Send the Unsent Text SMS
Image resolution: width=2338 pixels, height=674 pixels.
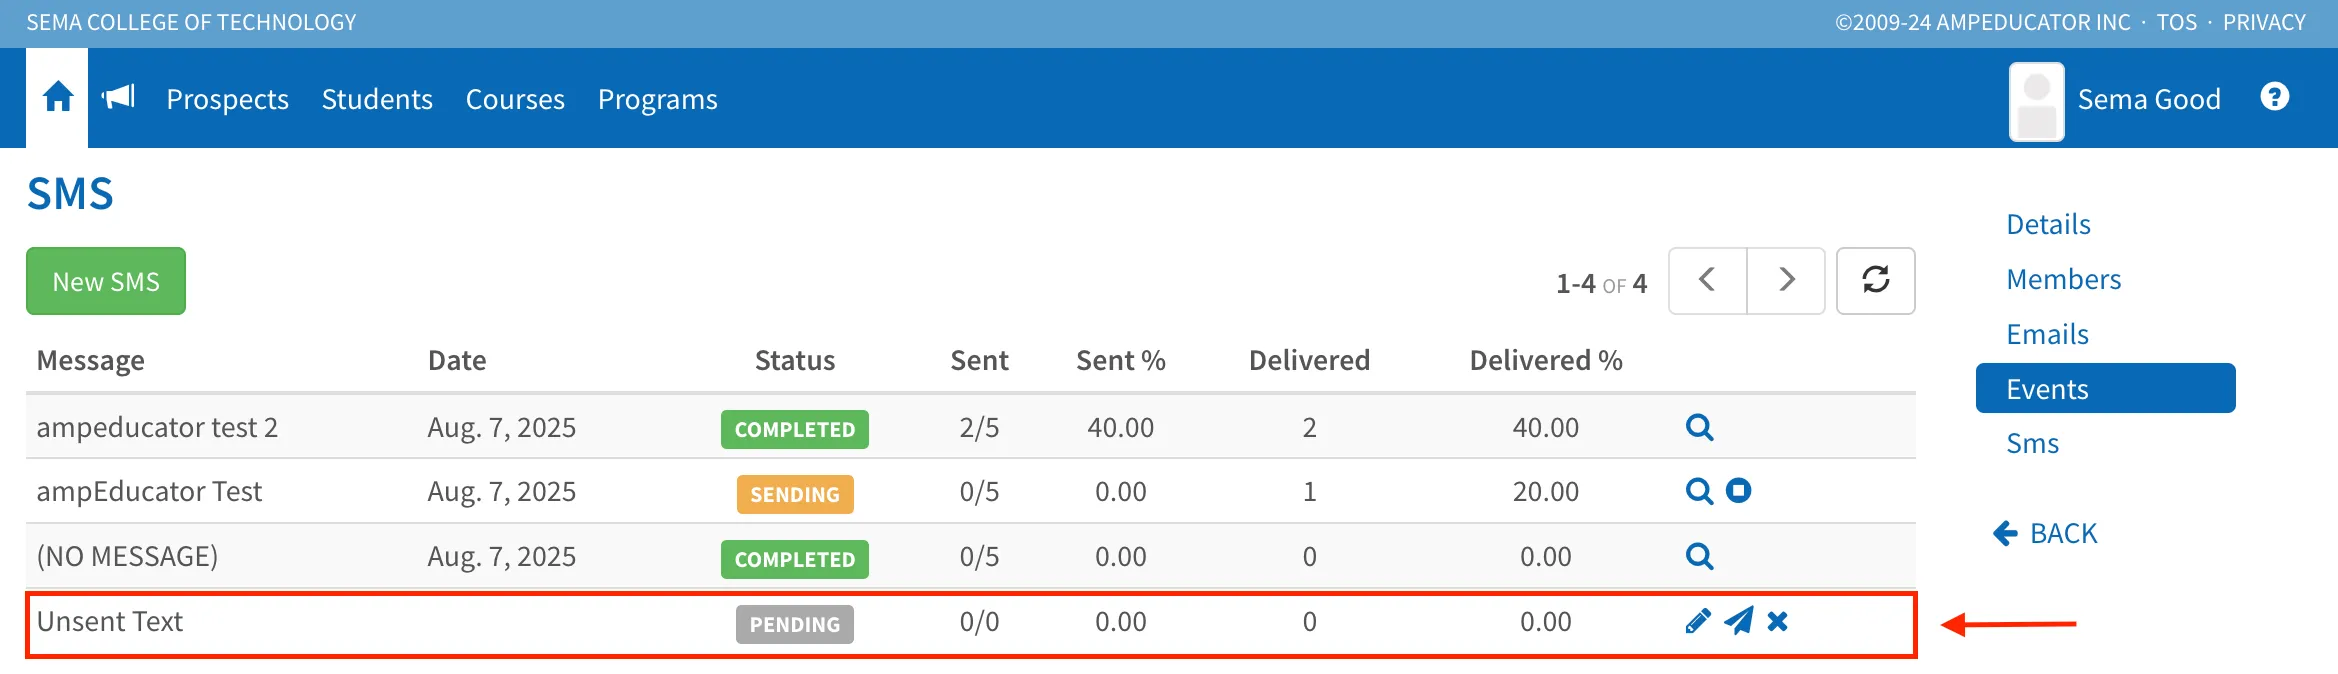point(1739,621)
